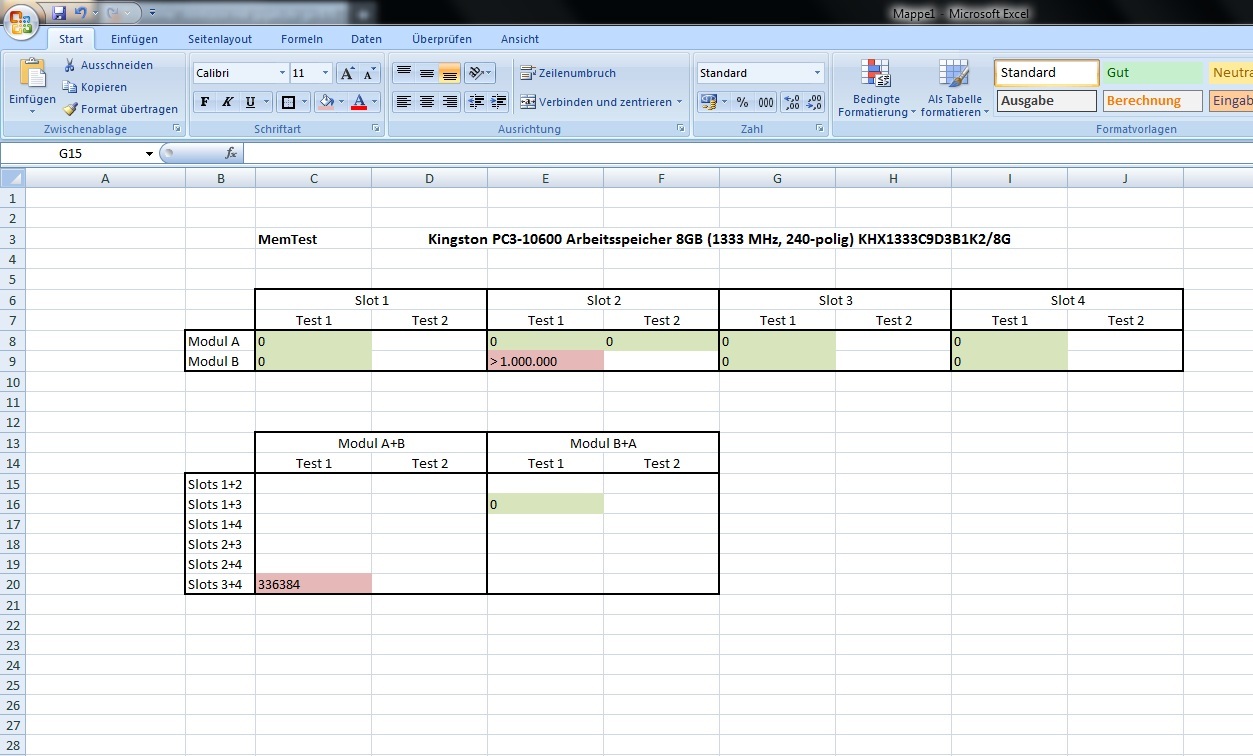Toggle italic formatting (K)
The height and width of the screenshot is (756, 1253).
click(x=228, y=102)
